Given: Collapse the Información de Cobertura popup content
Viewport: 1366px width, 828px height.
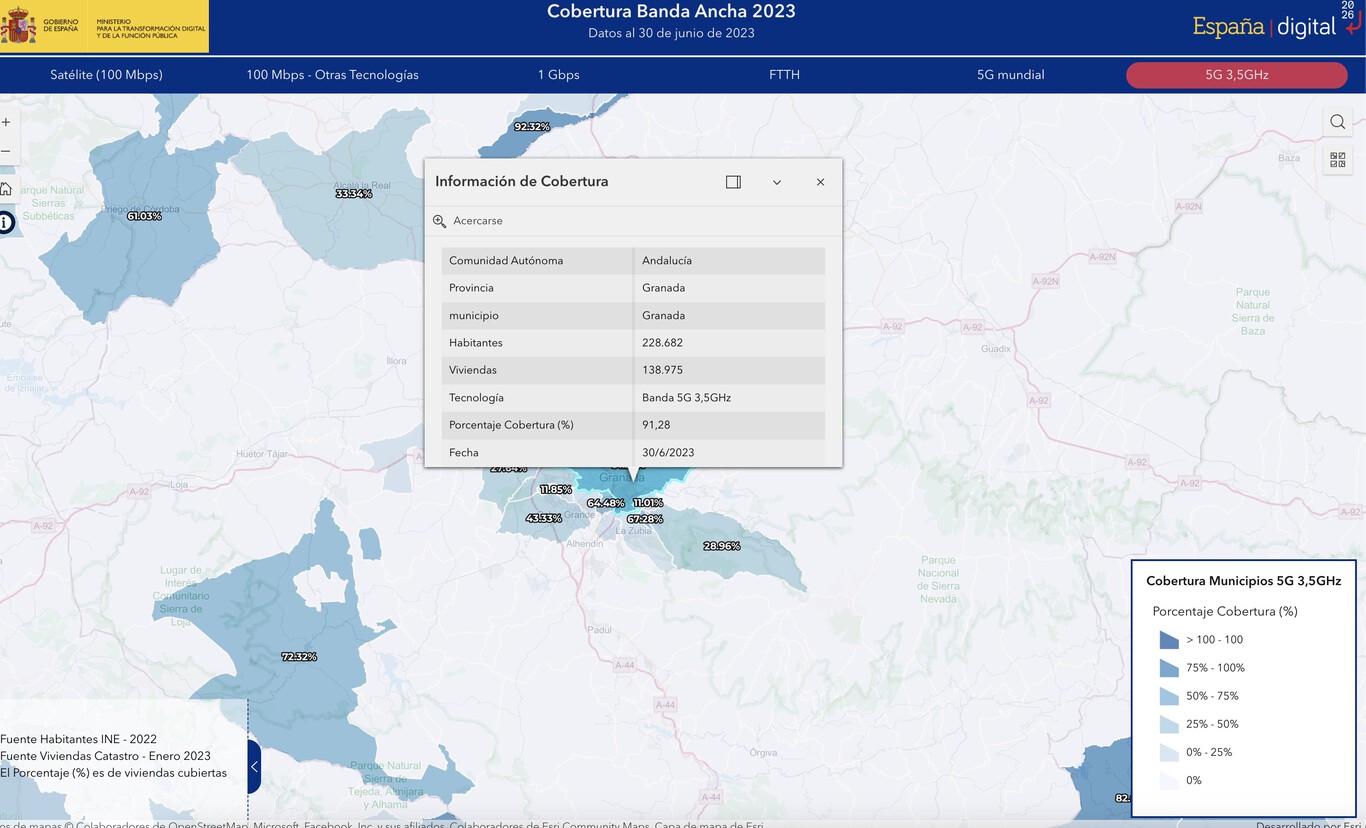Looking at the screenshot, I should [x=777, y=182].
